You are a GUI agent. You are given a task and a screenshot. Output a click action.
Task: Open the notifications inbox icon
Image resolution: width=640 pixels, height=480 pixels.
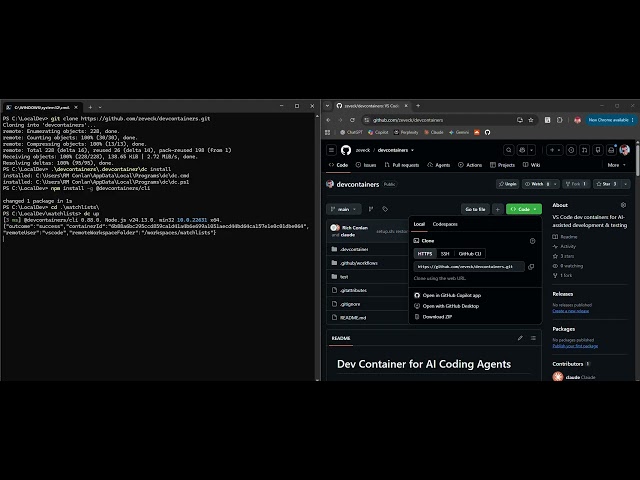[611, 150]
